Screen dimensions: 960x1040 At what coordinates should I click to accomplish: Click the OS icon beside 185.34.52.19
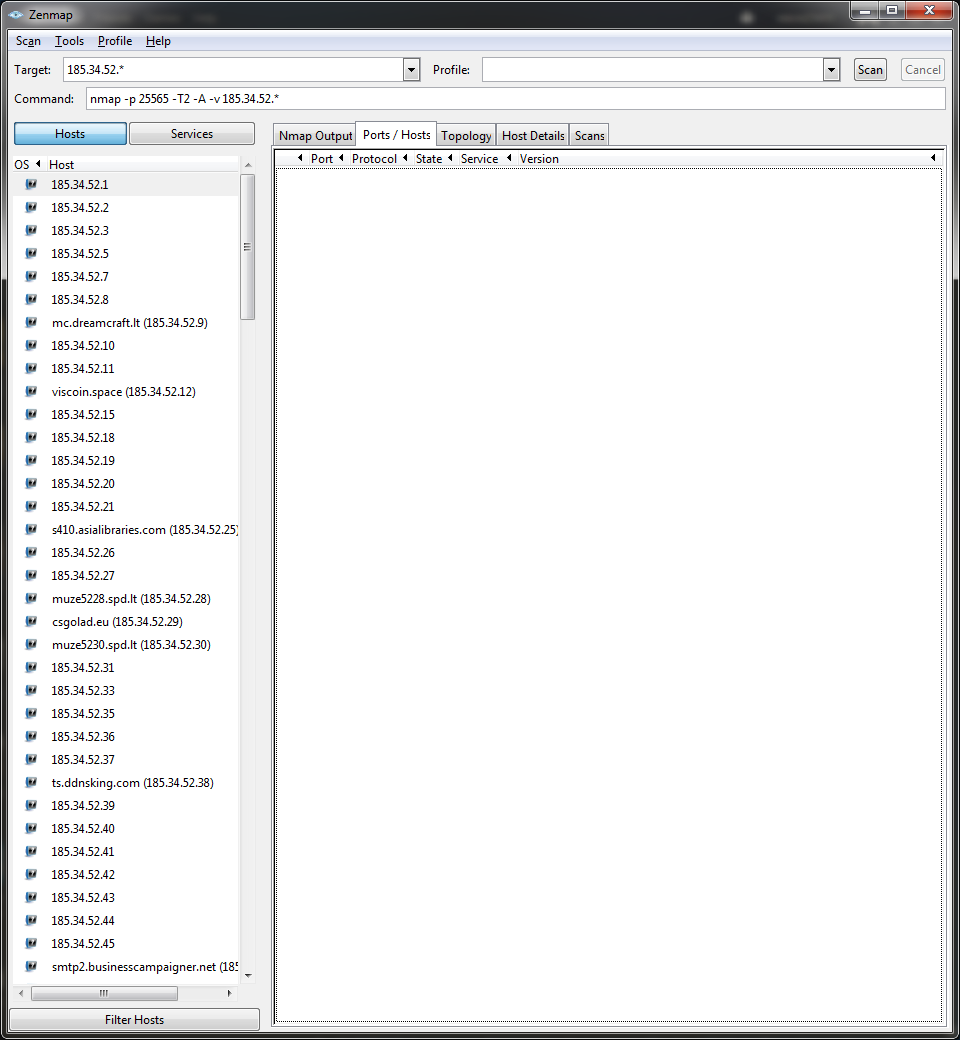coord(31,460)
